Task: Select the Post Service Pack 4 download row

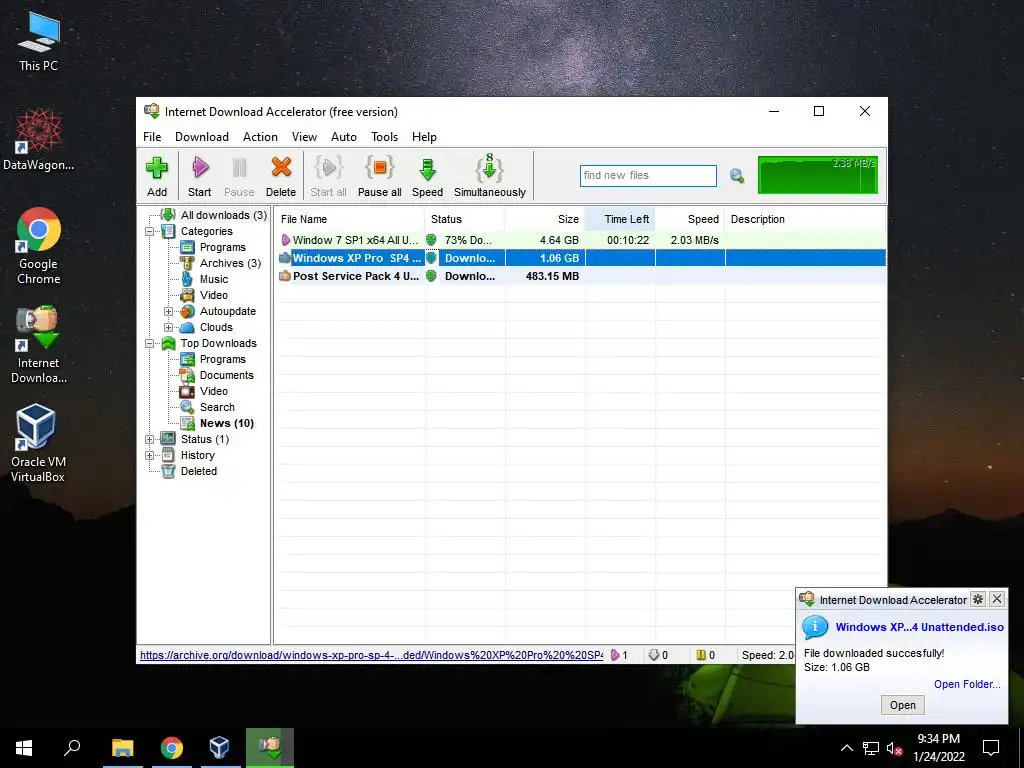Action: [581, 276]
